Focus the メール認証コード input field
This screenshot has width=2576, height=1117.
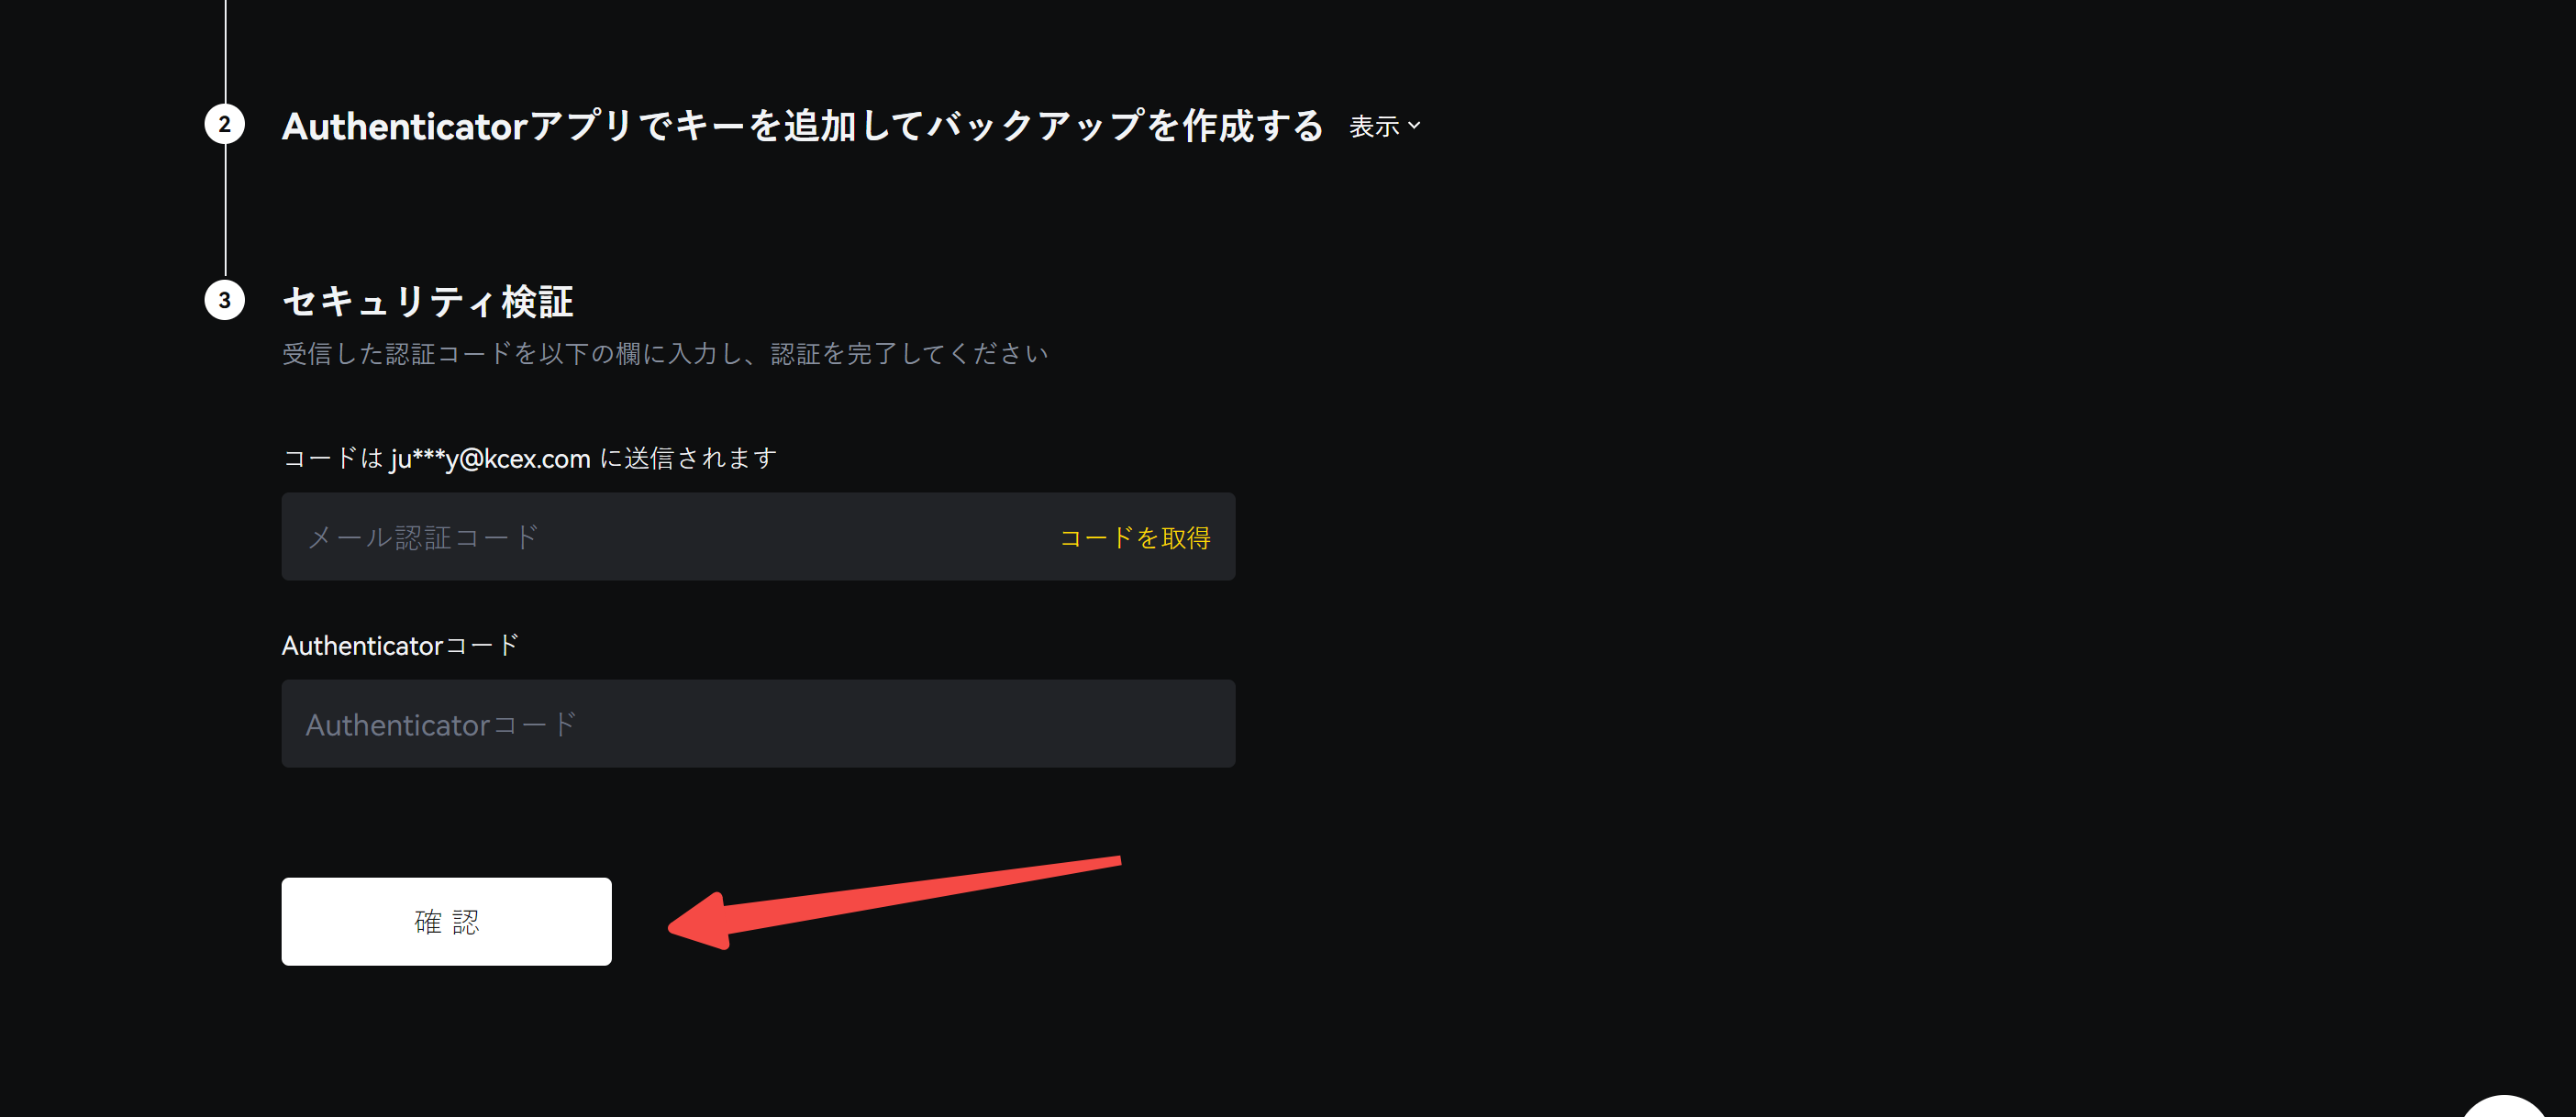[758, 537]
